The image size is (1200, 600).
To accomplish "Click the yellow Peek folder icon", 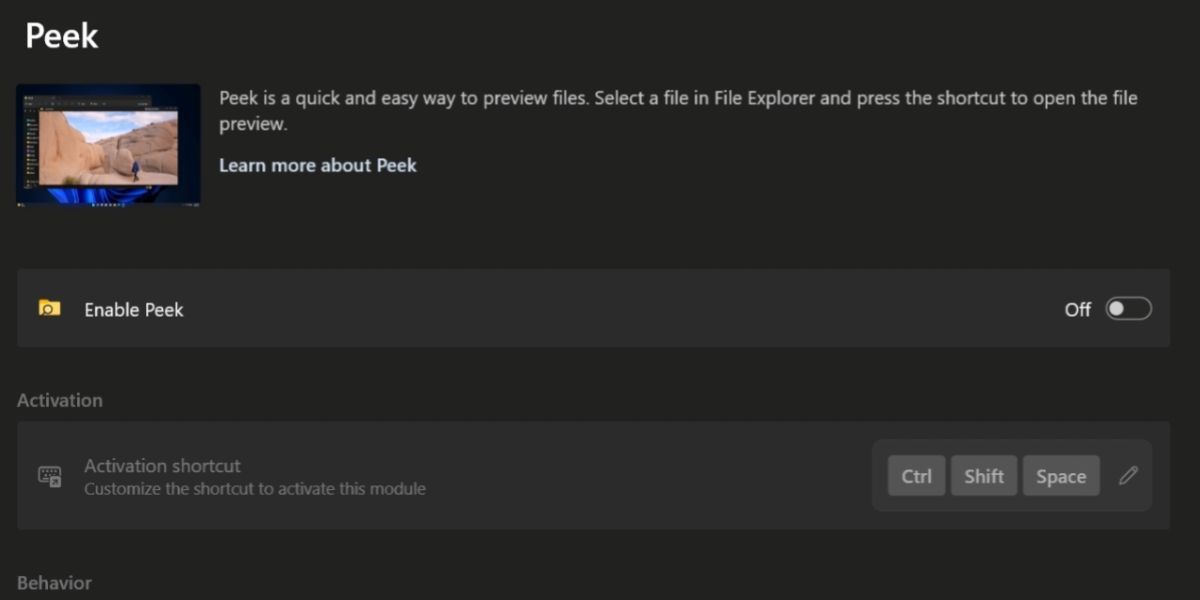I will (x=49, y=308).
